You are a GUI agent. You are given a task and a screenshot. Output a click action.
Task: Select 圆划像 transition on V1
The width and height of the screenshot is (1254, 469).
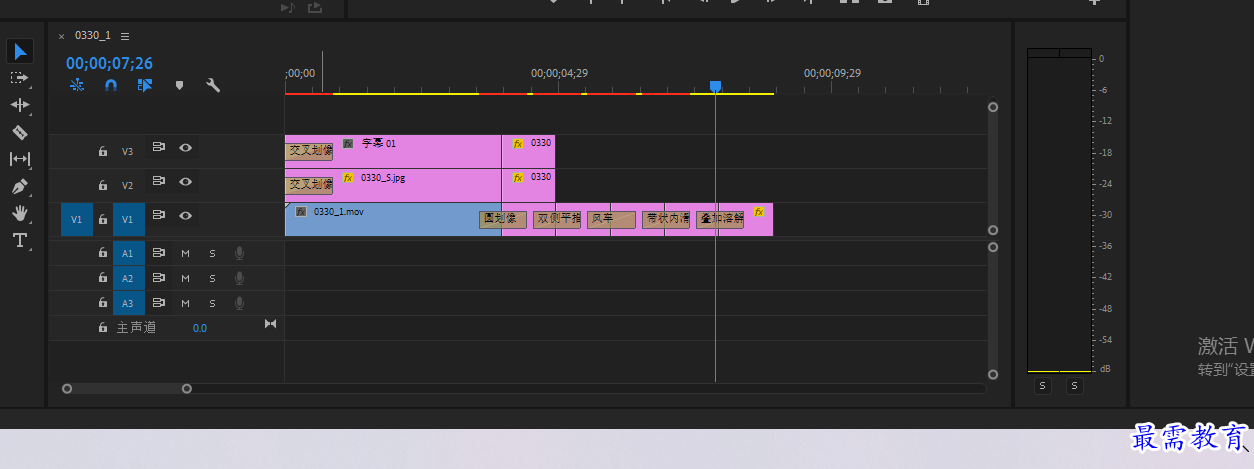503,219
